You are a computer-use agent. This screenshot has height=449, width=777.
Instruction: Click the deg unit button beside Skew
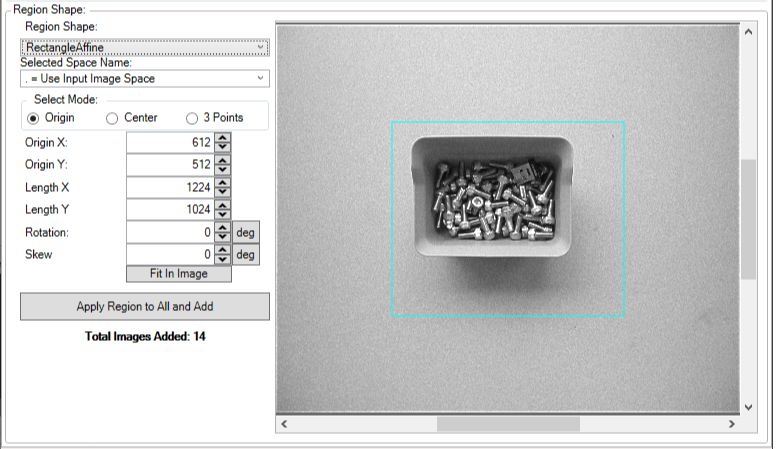(x=246, y=255)
